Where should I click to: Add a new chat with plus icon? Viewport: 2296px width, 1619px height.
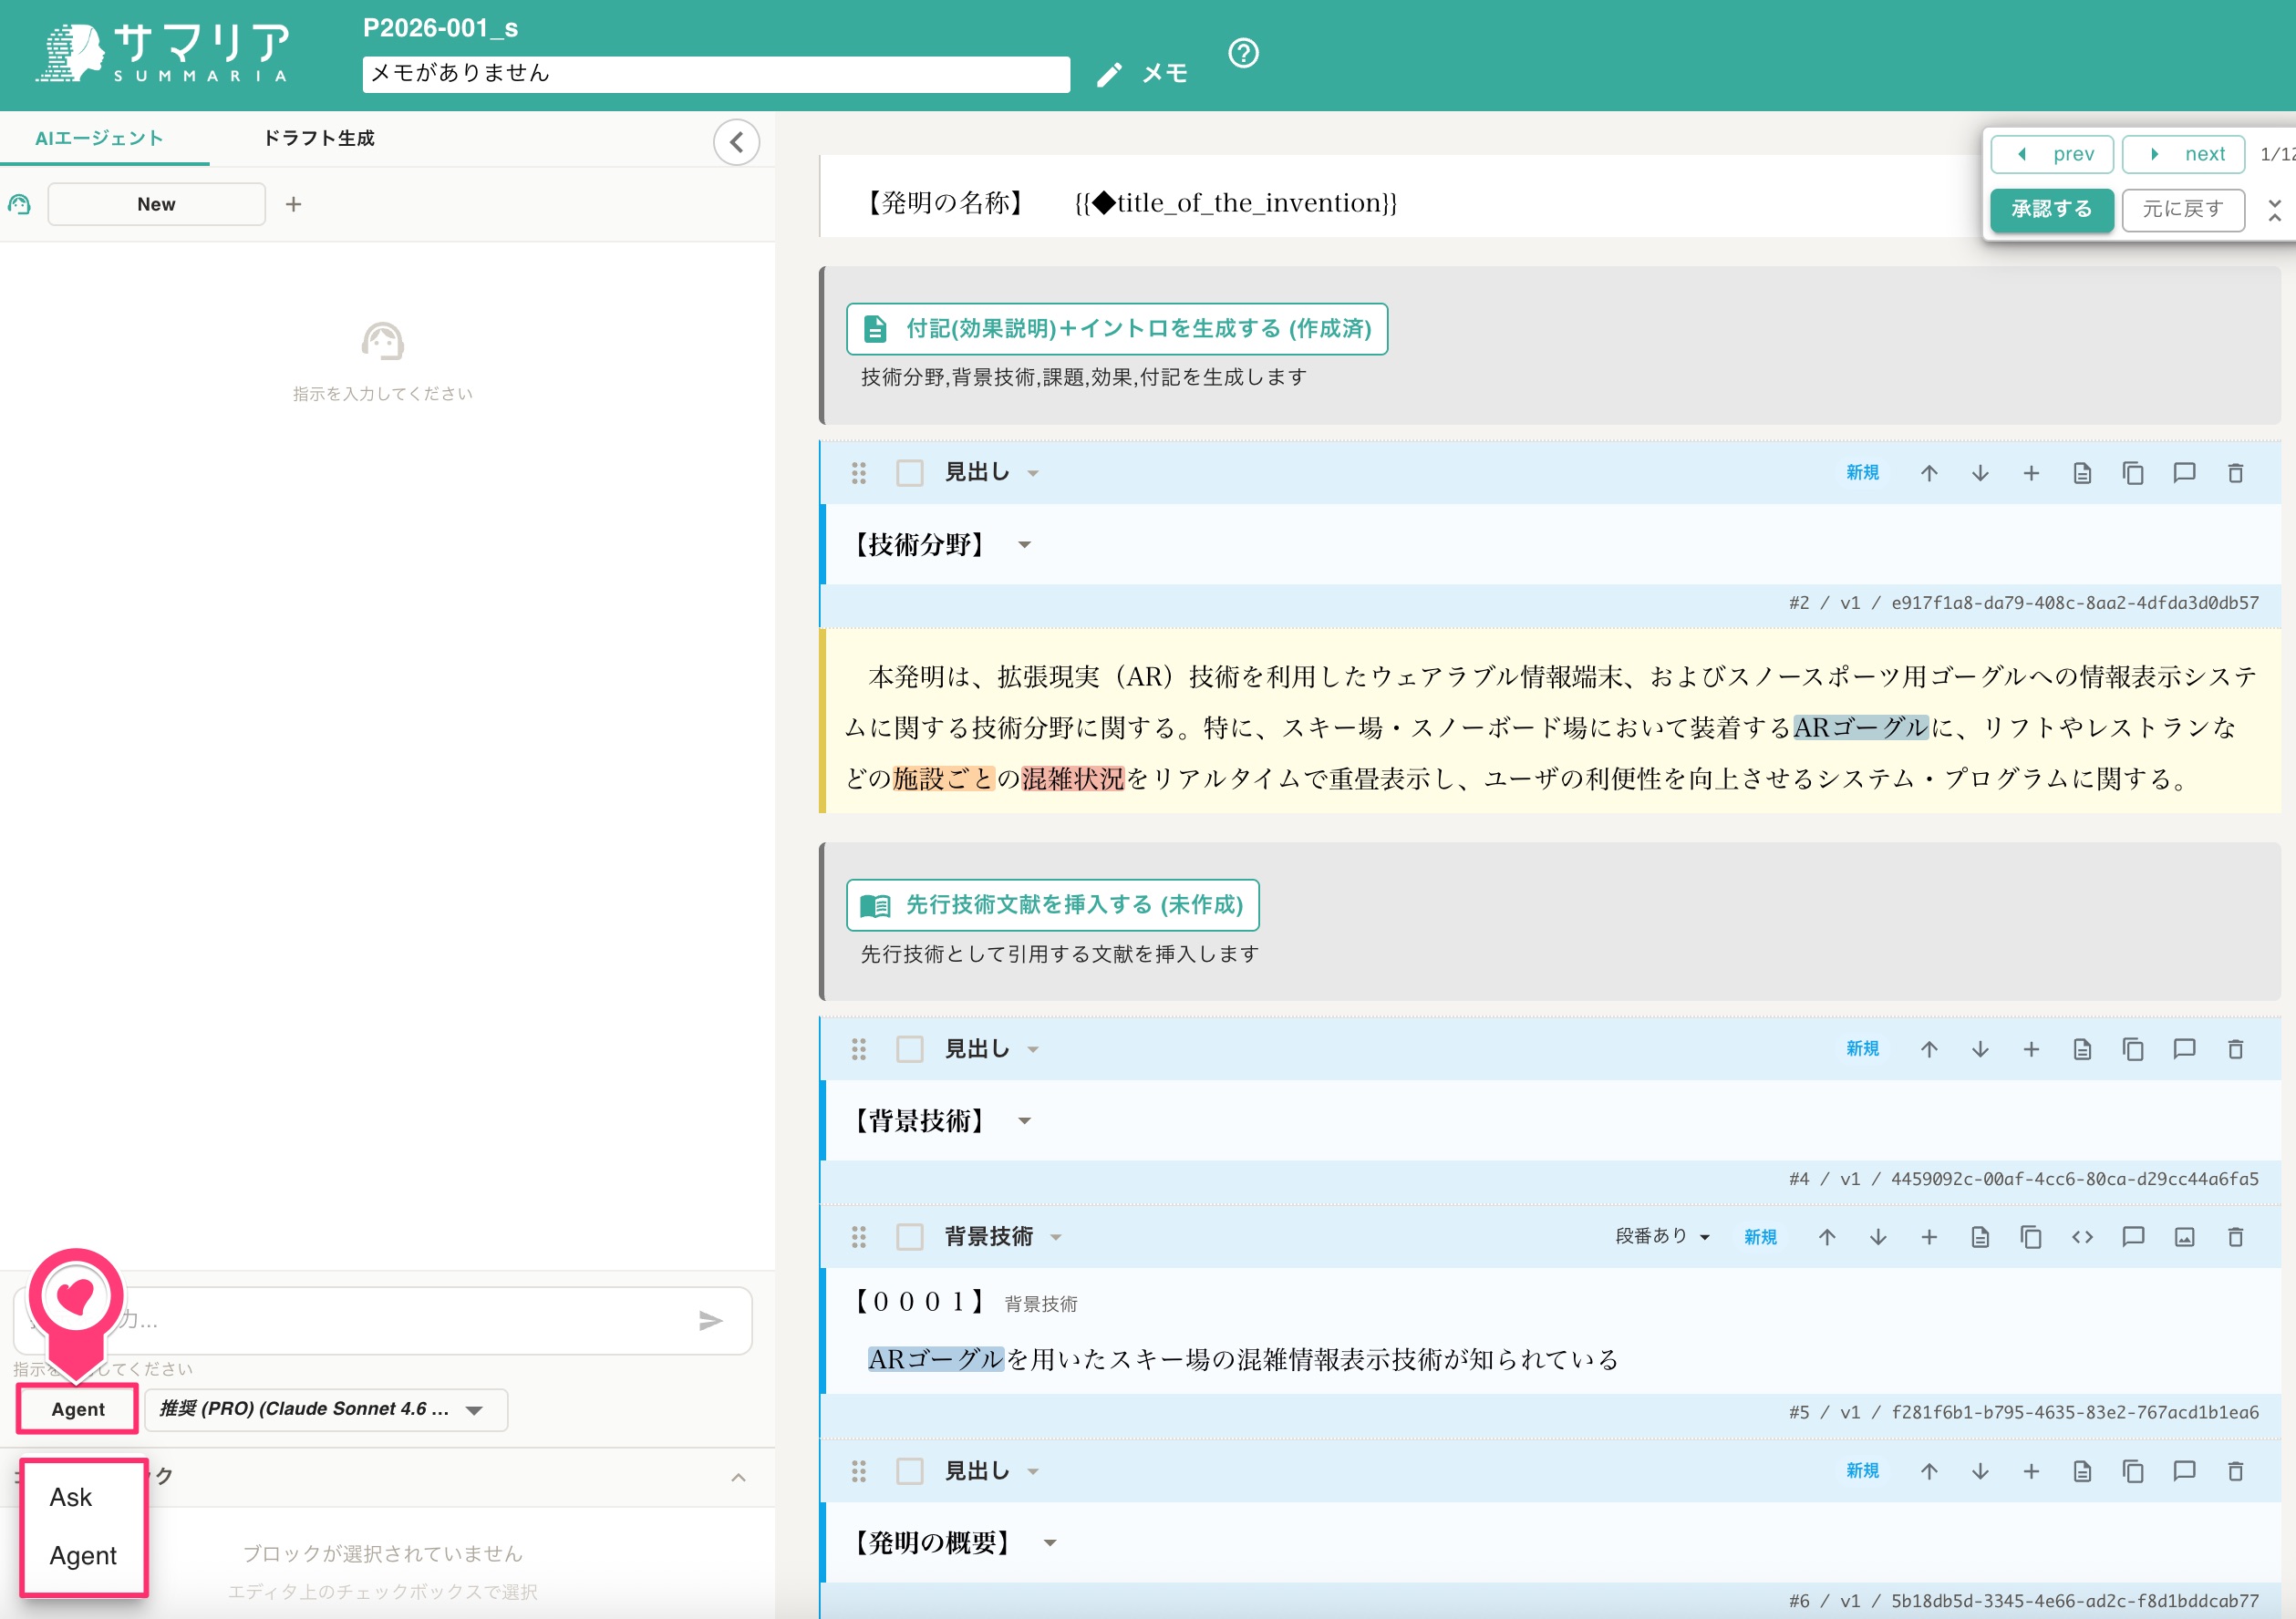(293, 204)
